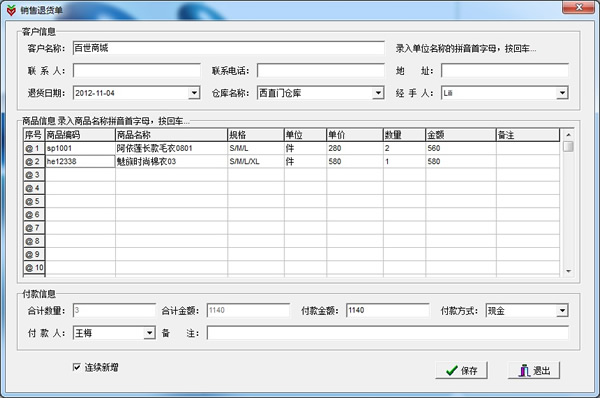Image resolution: width=600 pixels, height=398 pixels.
Task: Click the 退出 exit button
Action: click(534, 370)
